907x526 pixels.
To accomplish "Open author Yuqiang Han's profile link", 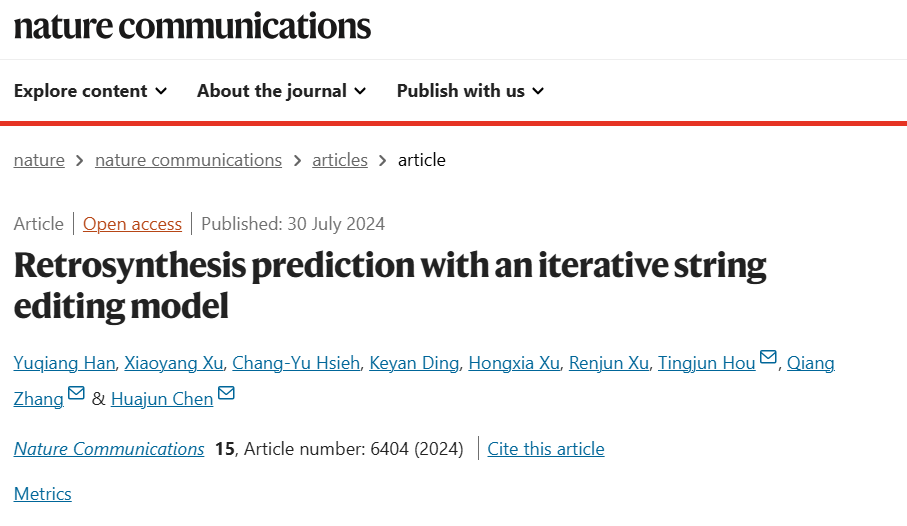I will click(64, 363).
